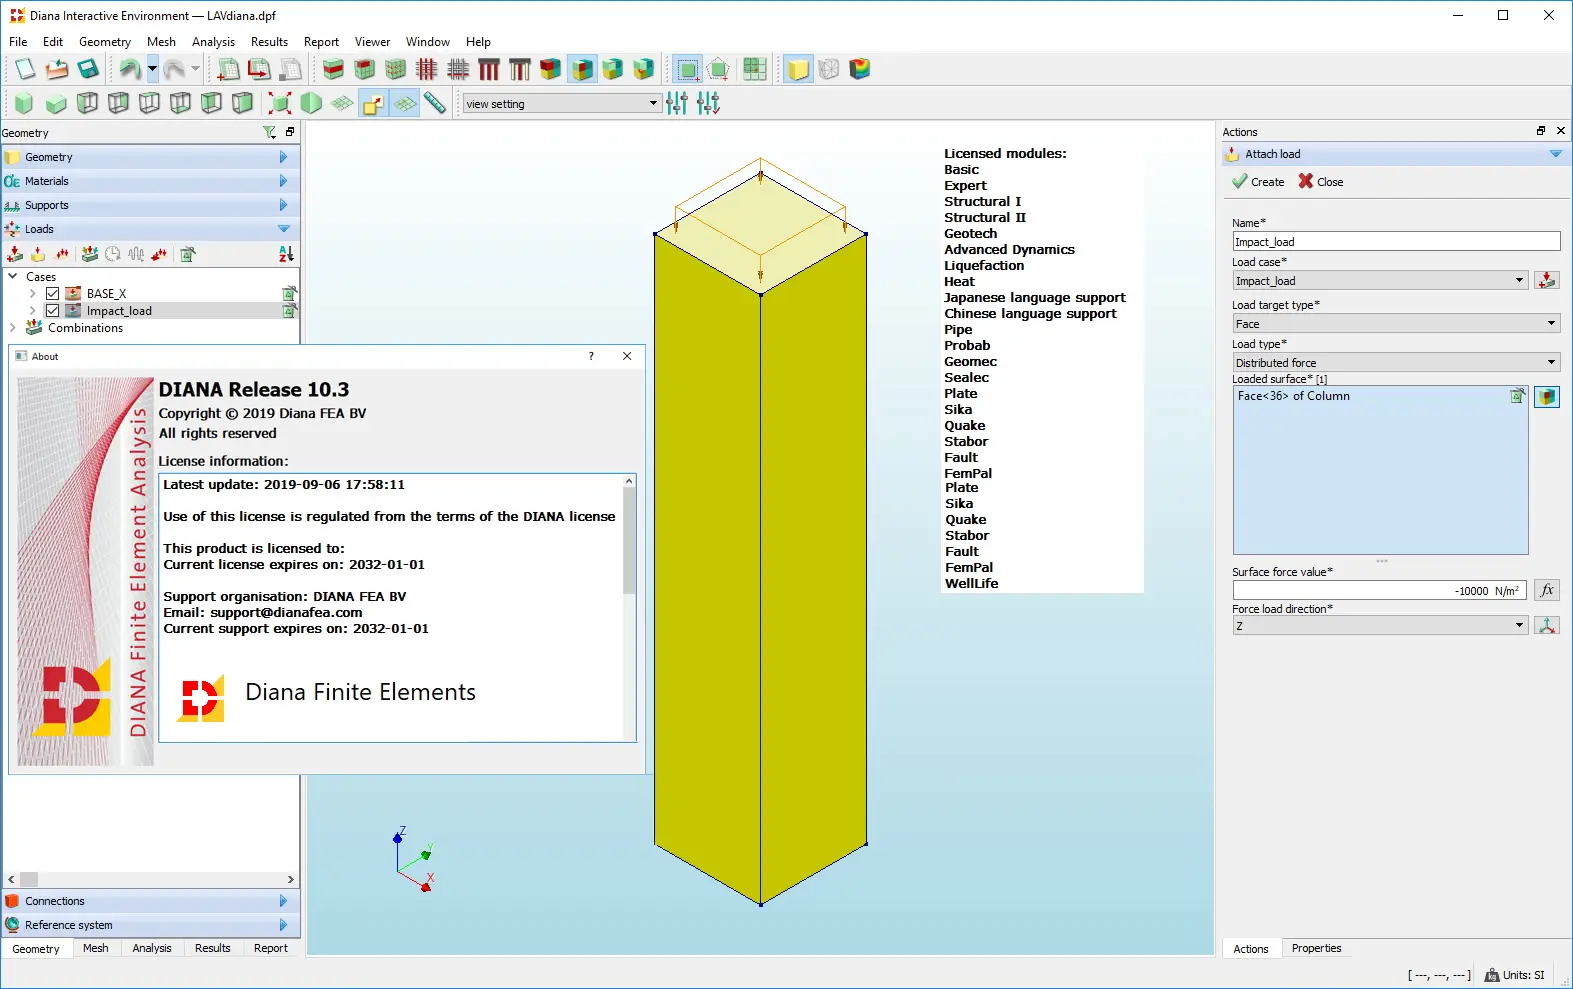
Task: Delete the Impact_load case trash icon
Action: tap(289, 311)
